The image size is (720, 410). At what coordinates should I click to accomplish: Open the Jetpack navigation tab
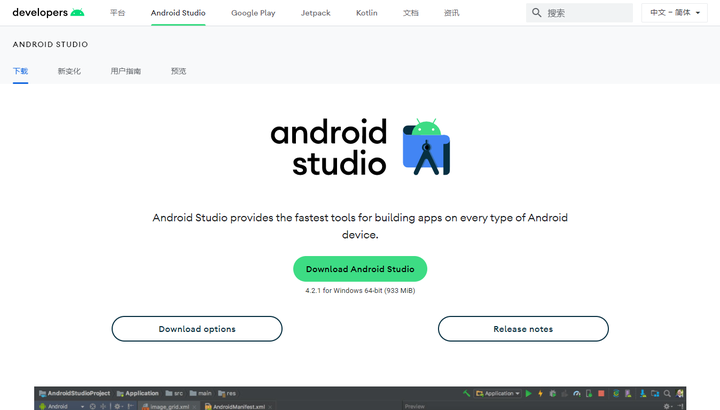tap(315, 13)
